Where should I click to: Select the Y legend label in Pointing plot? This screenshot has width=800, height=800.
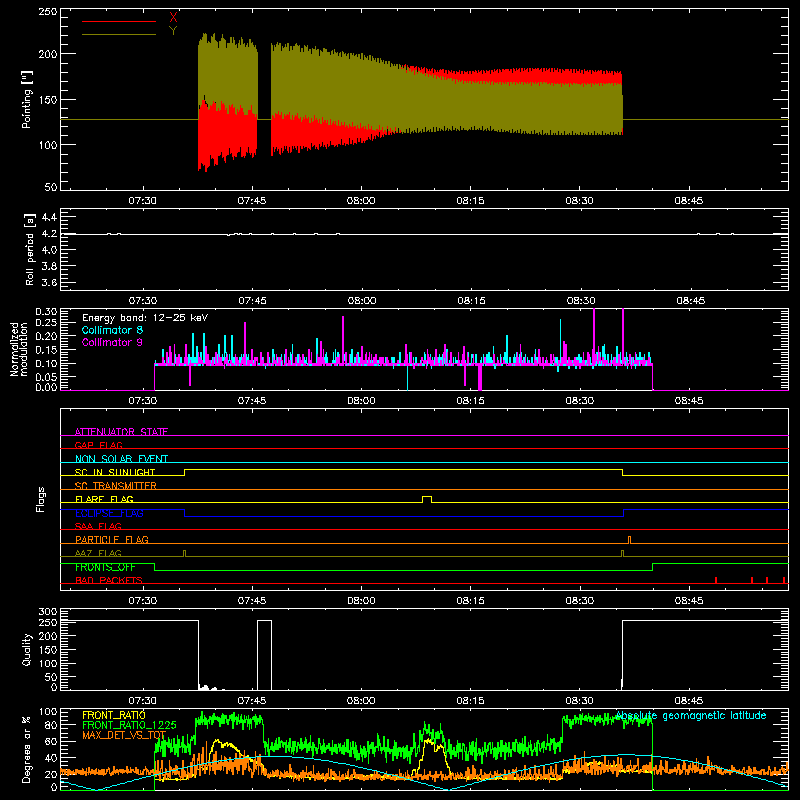coord(173,31)
